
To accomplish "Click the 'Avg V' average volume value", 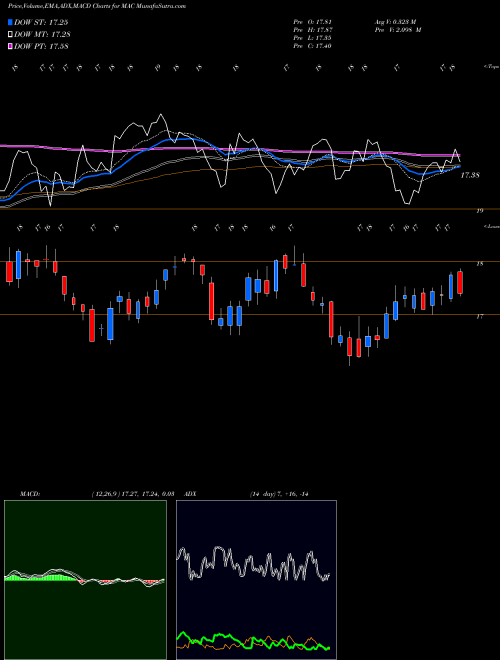I will pos(395,21).
